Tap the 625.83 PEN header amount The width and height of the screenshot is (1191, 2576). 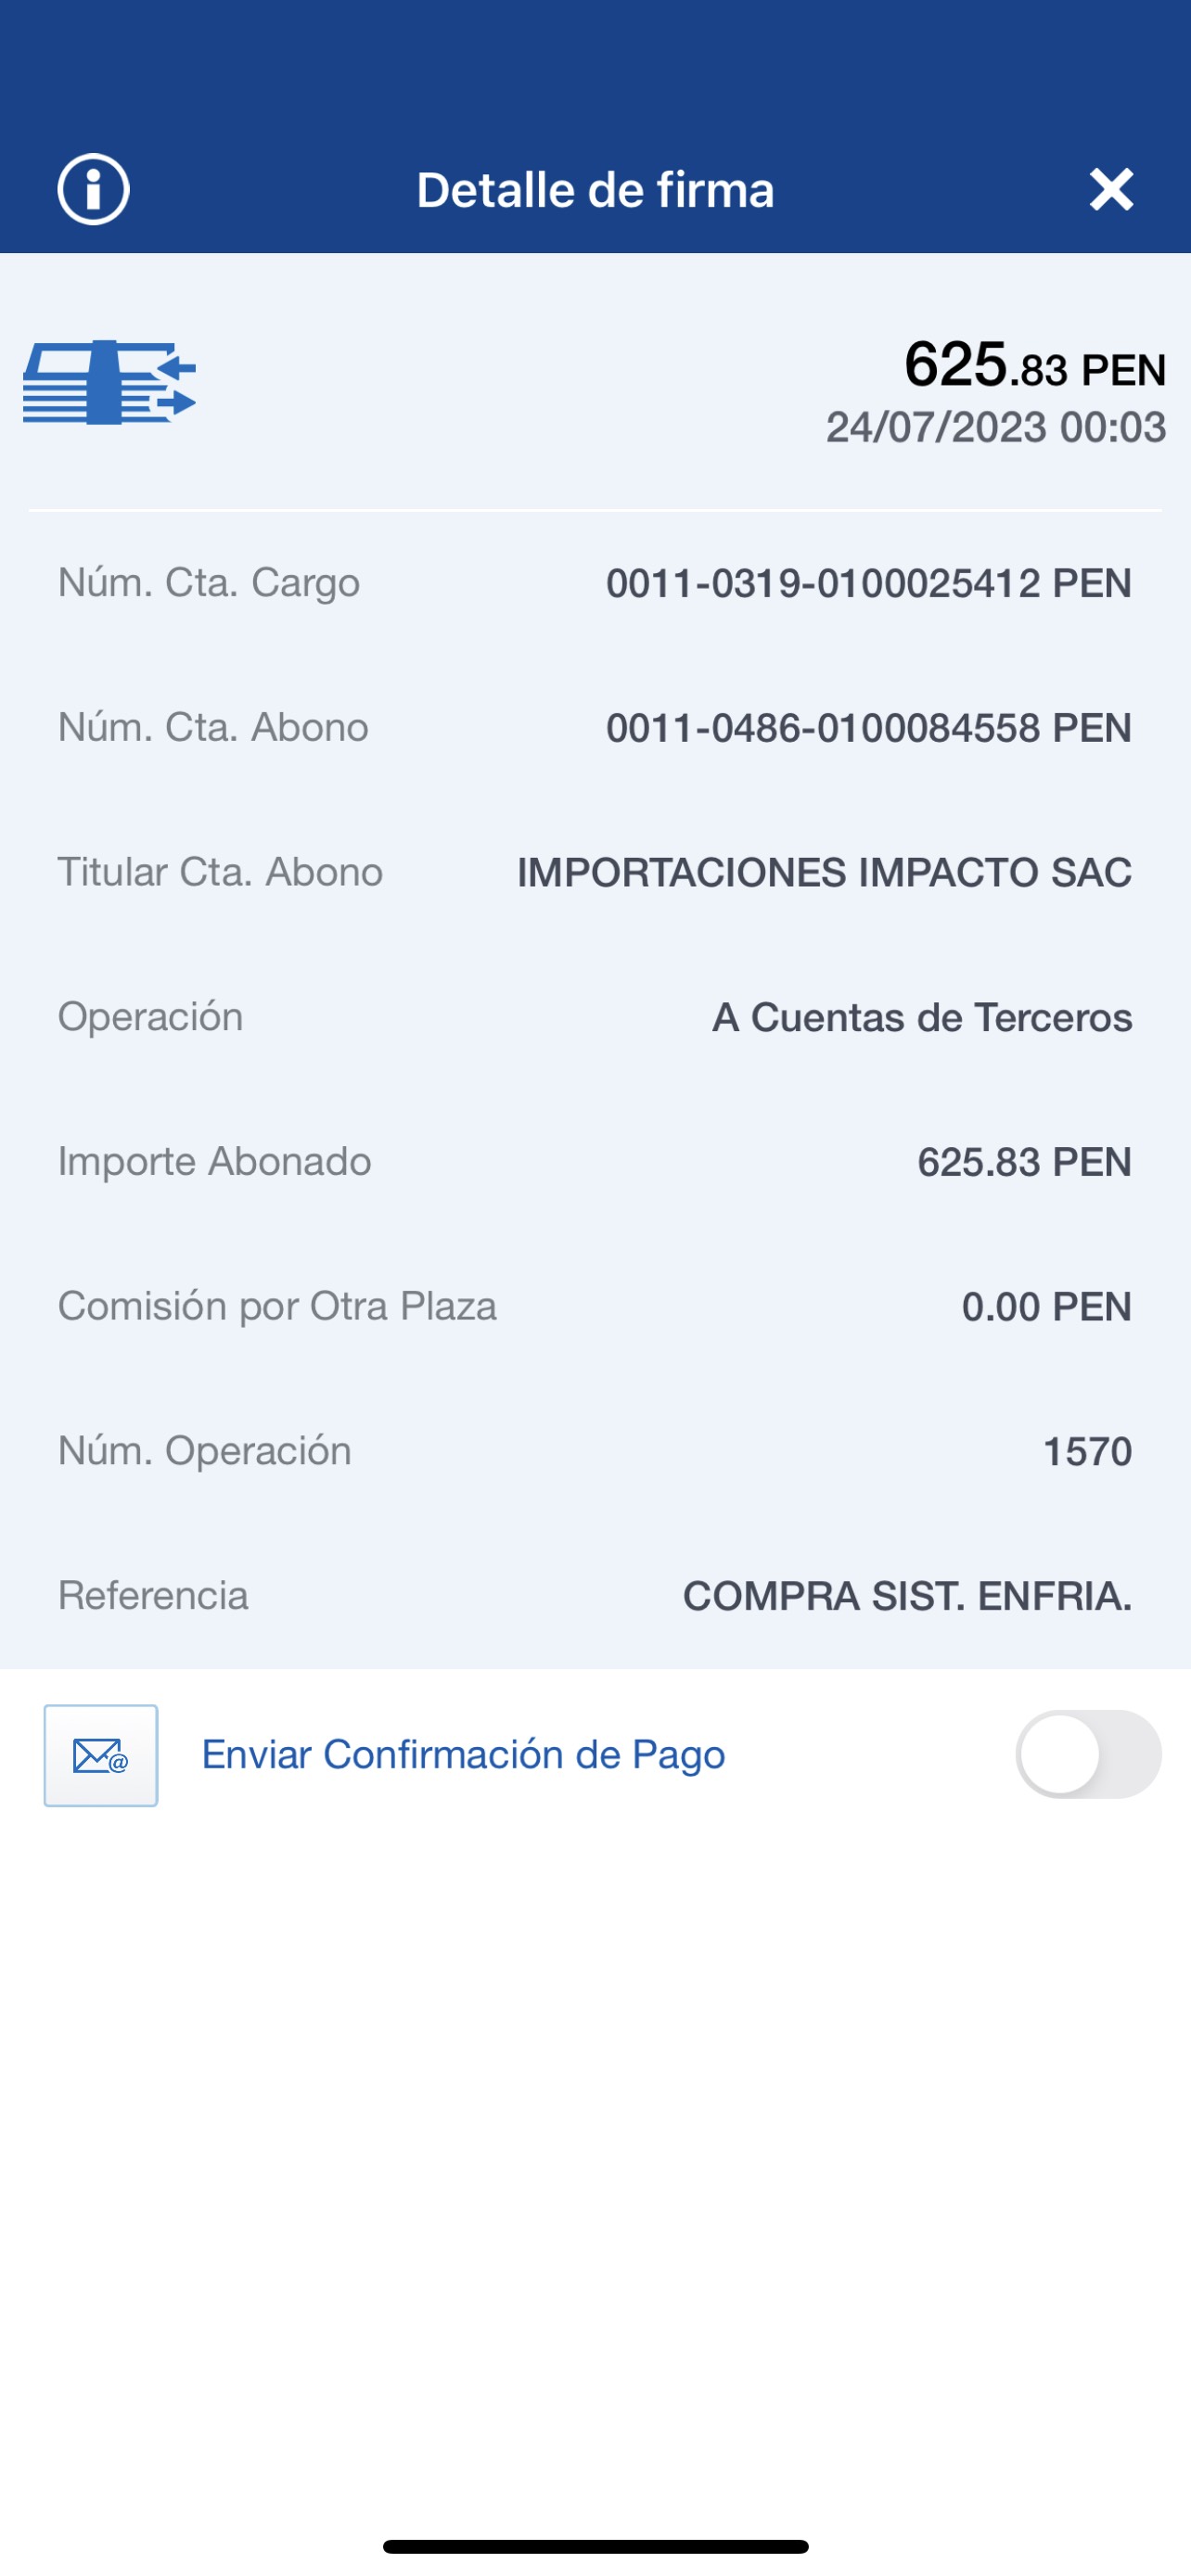click(x=1034, y=366)
